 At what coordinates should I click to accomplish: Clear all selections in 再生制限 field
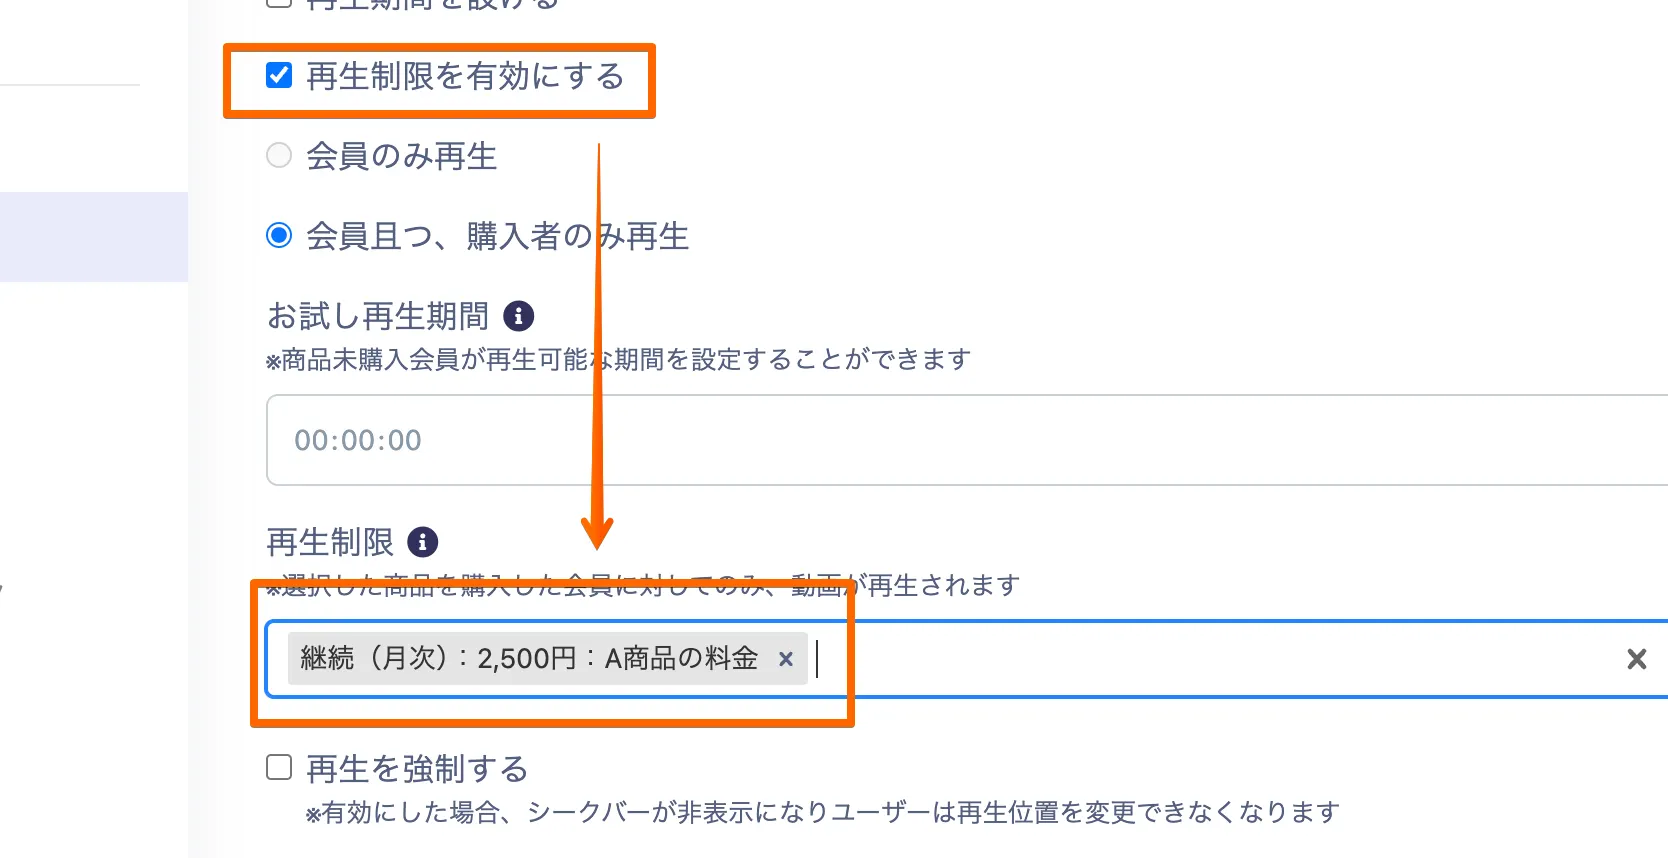1636,659
